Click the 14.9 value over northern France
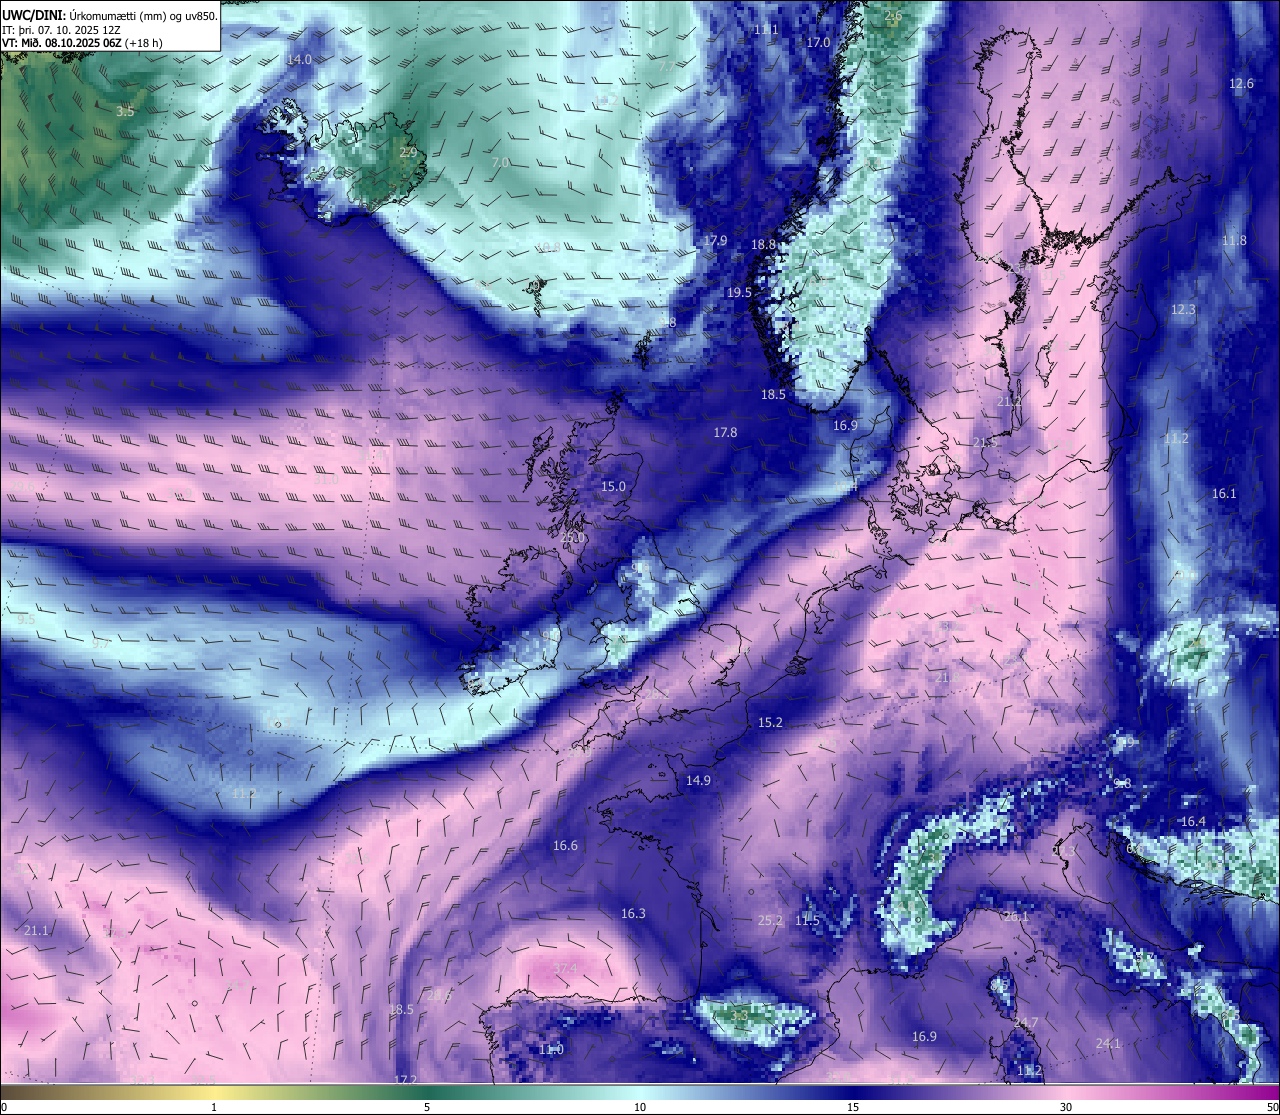The image size is (1280, 1115). click(698, 781)
